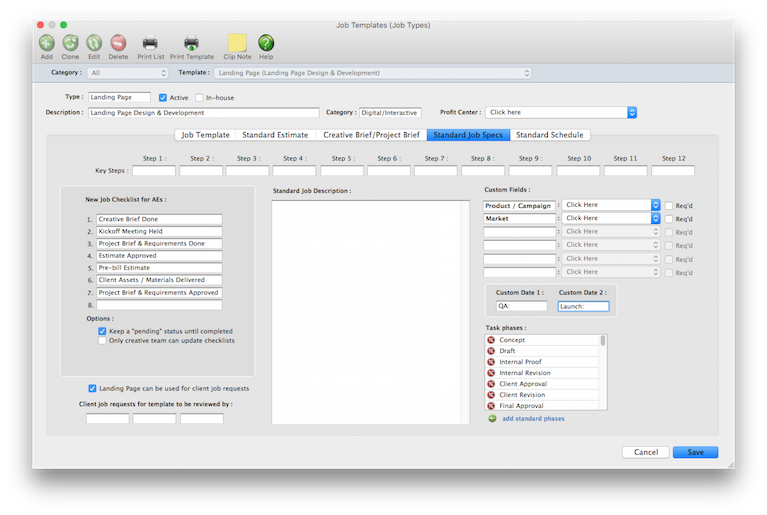Click the red Delete icon
The height and width of the screenshot is (515, 767).
coord(118,43)
